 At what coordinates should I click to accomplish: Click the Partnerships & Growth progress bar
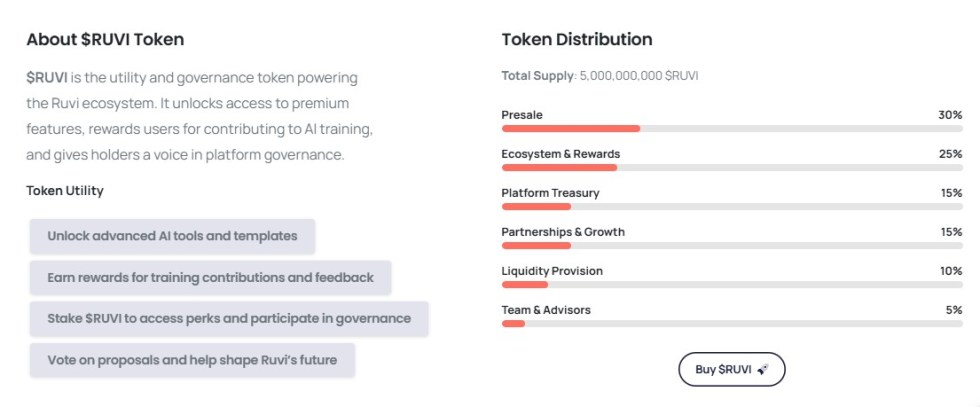tap(731, 246)
